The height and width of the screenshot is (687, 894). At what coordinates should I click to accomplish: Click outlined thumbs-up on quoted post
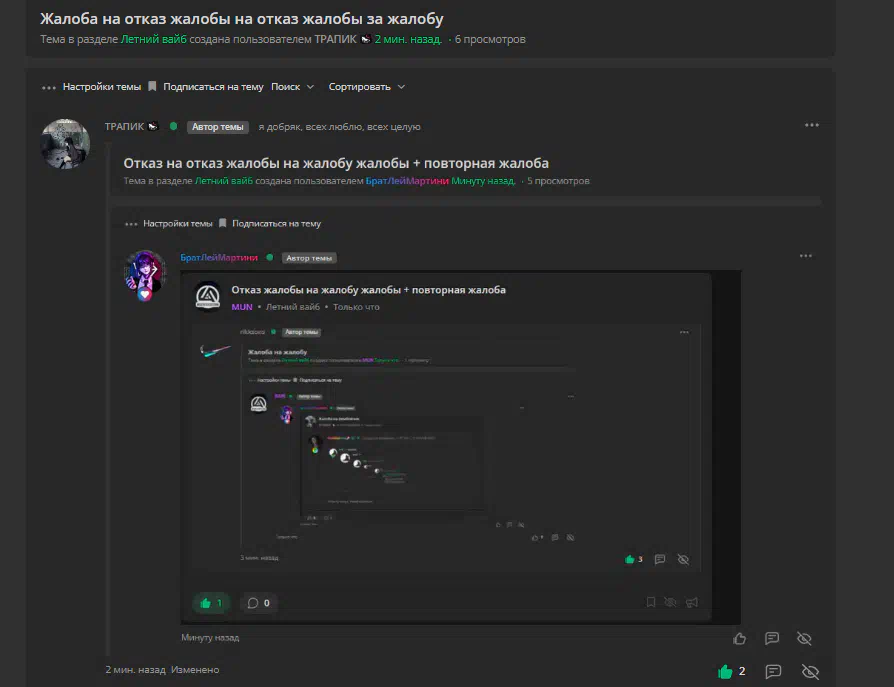(739, 639)
